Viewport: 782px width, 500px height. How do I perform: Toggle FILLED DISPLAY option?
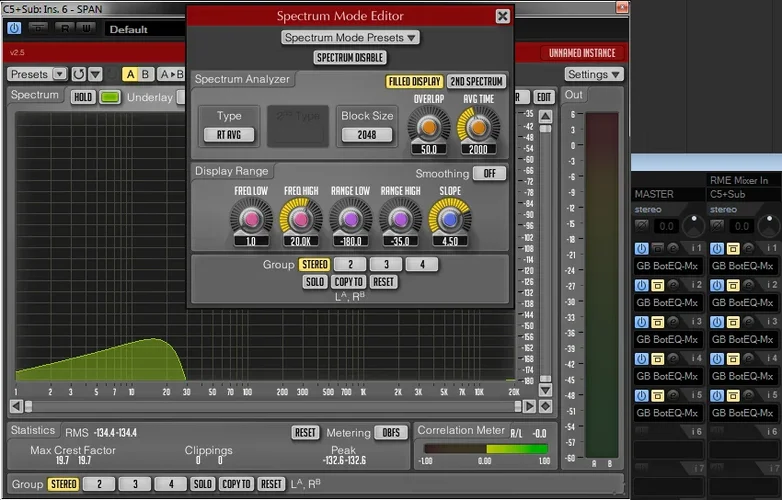click(414, 81)
